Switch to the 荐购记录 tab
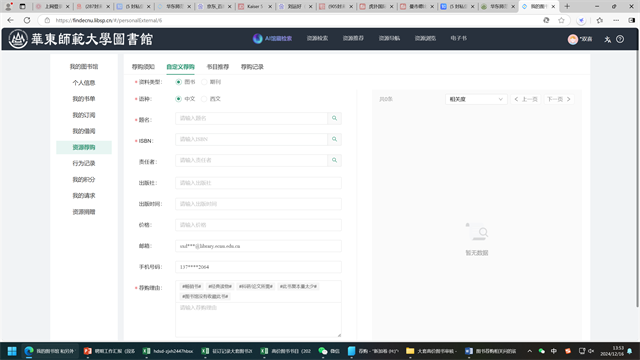This screenshot has height=360, width=640. (252, 67)
